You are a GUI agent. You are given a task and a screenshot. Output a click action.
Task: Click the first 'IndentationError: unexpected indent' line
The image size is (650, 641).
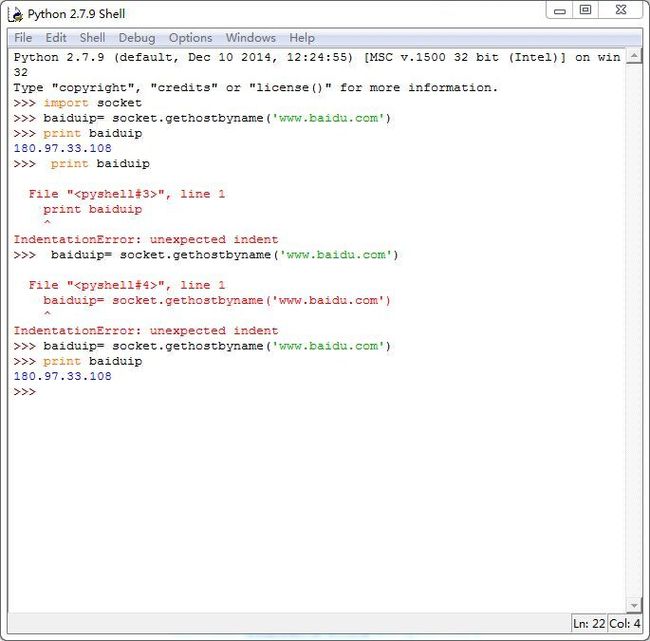click(146, 240)
